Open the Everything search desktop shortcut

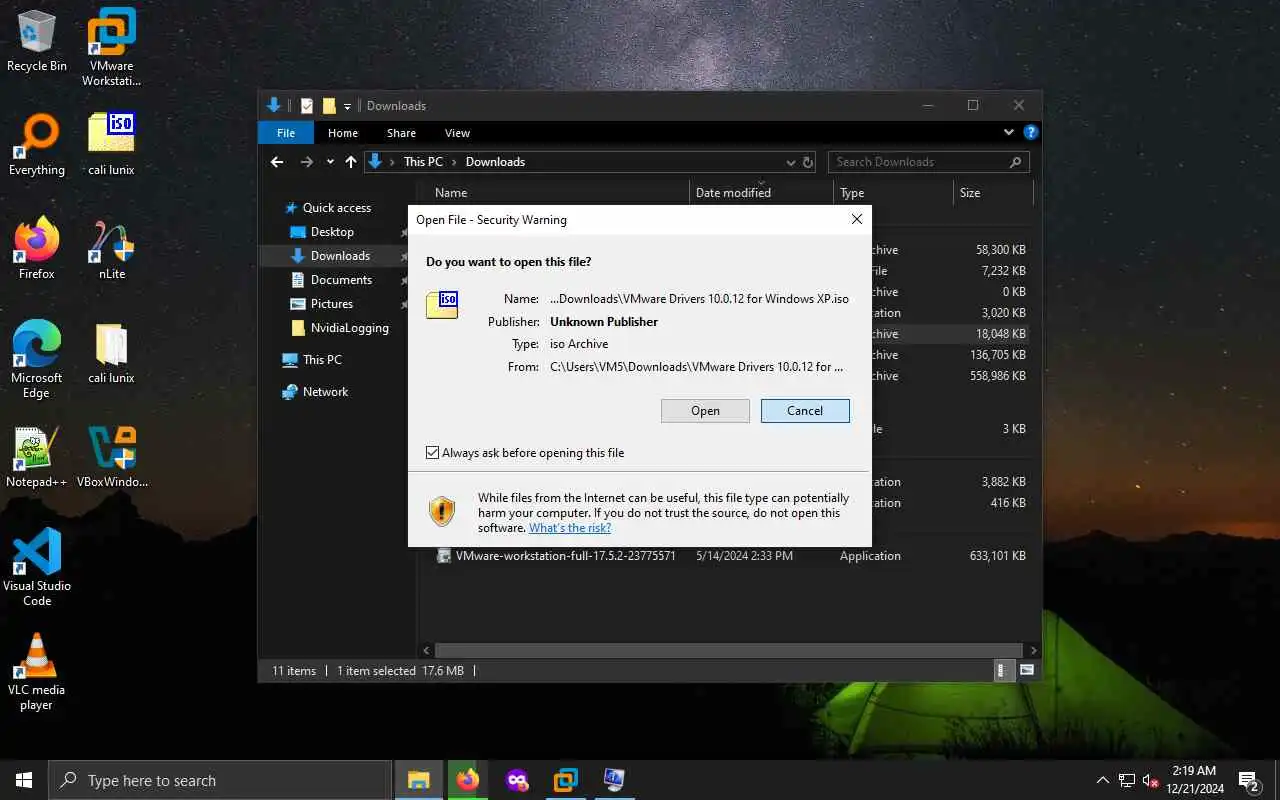[37, 144]
